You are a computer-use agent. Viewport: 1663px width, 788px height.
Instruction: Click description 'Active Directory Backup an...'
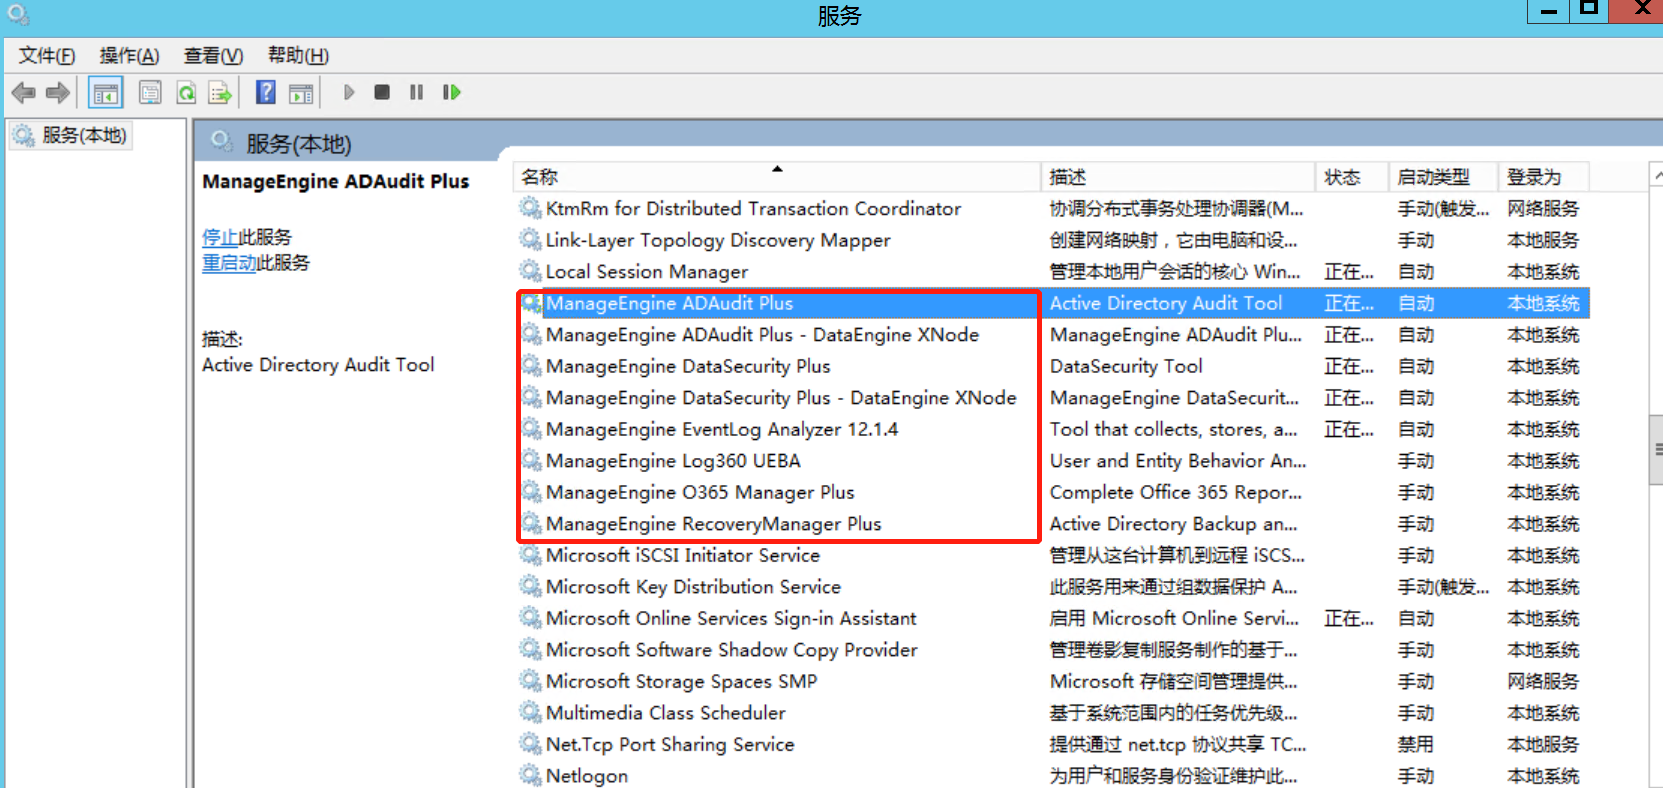point(1173,524)
